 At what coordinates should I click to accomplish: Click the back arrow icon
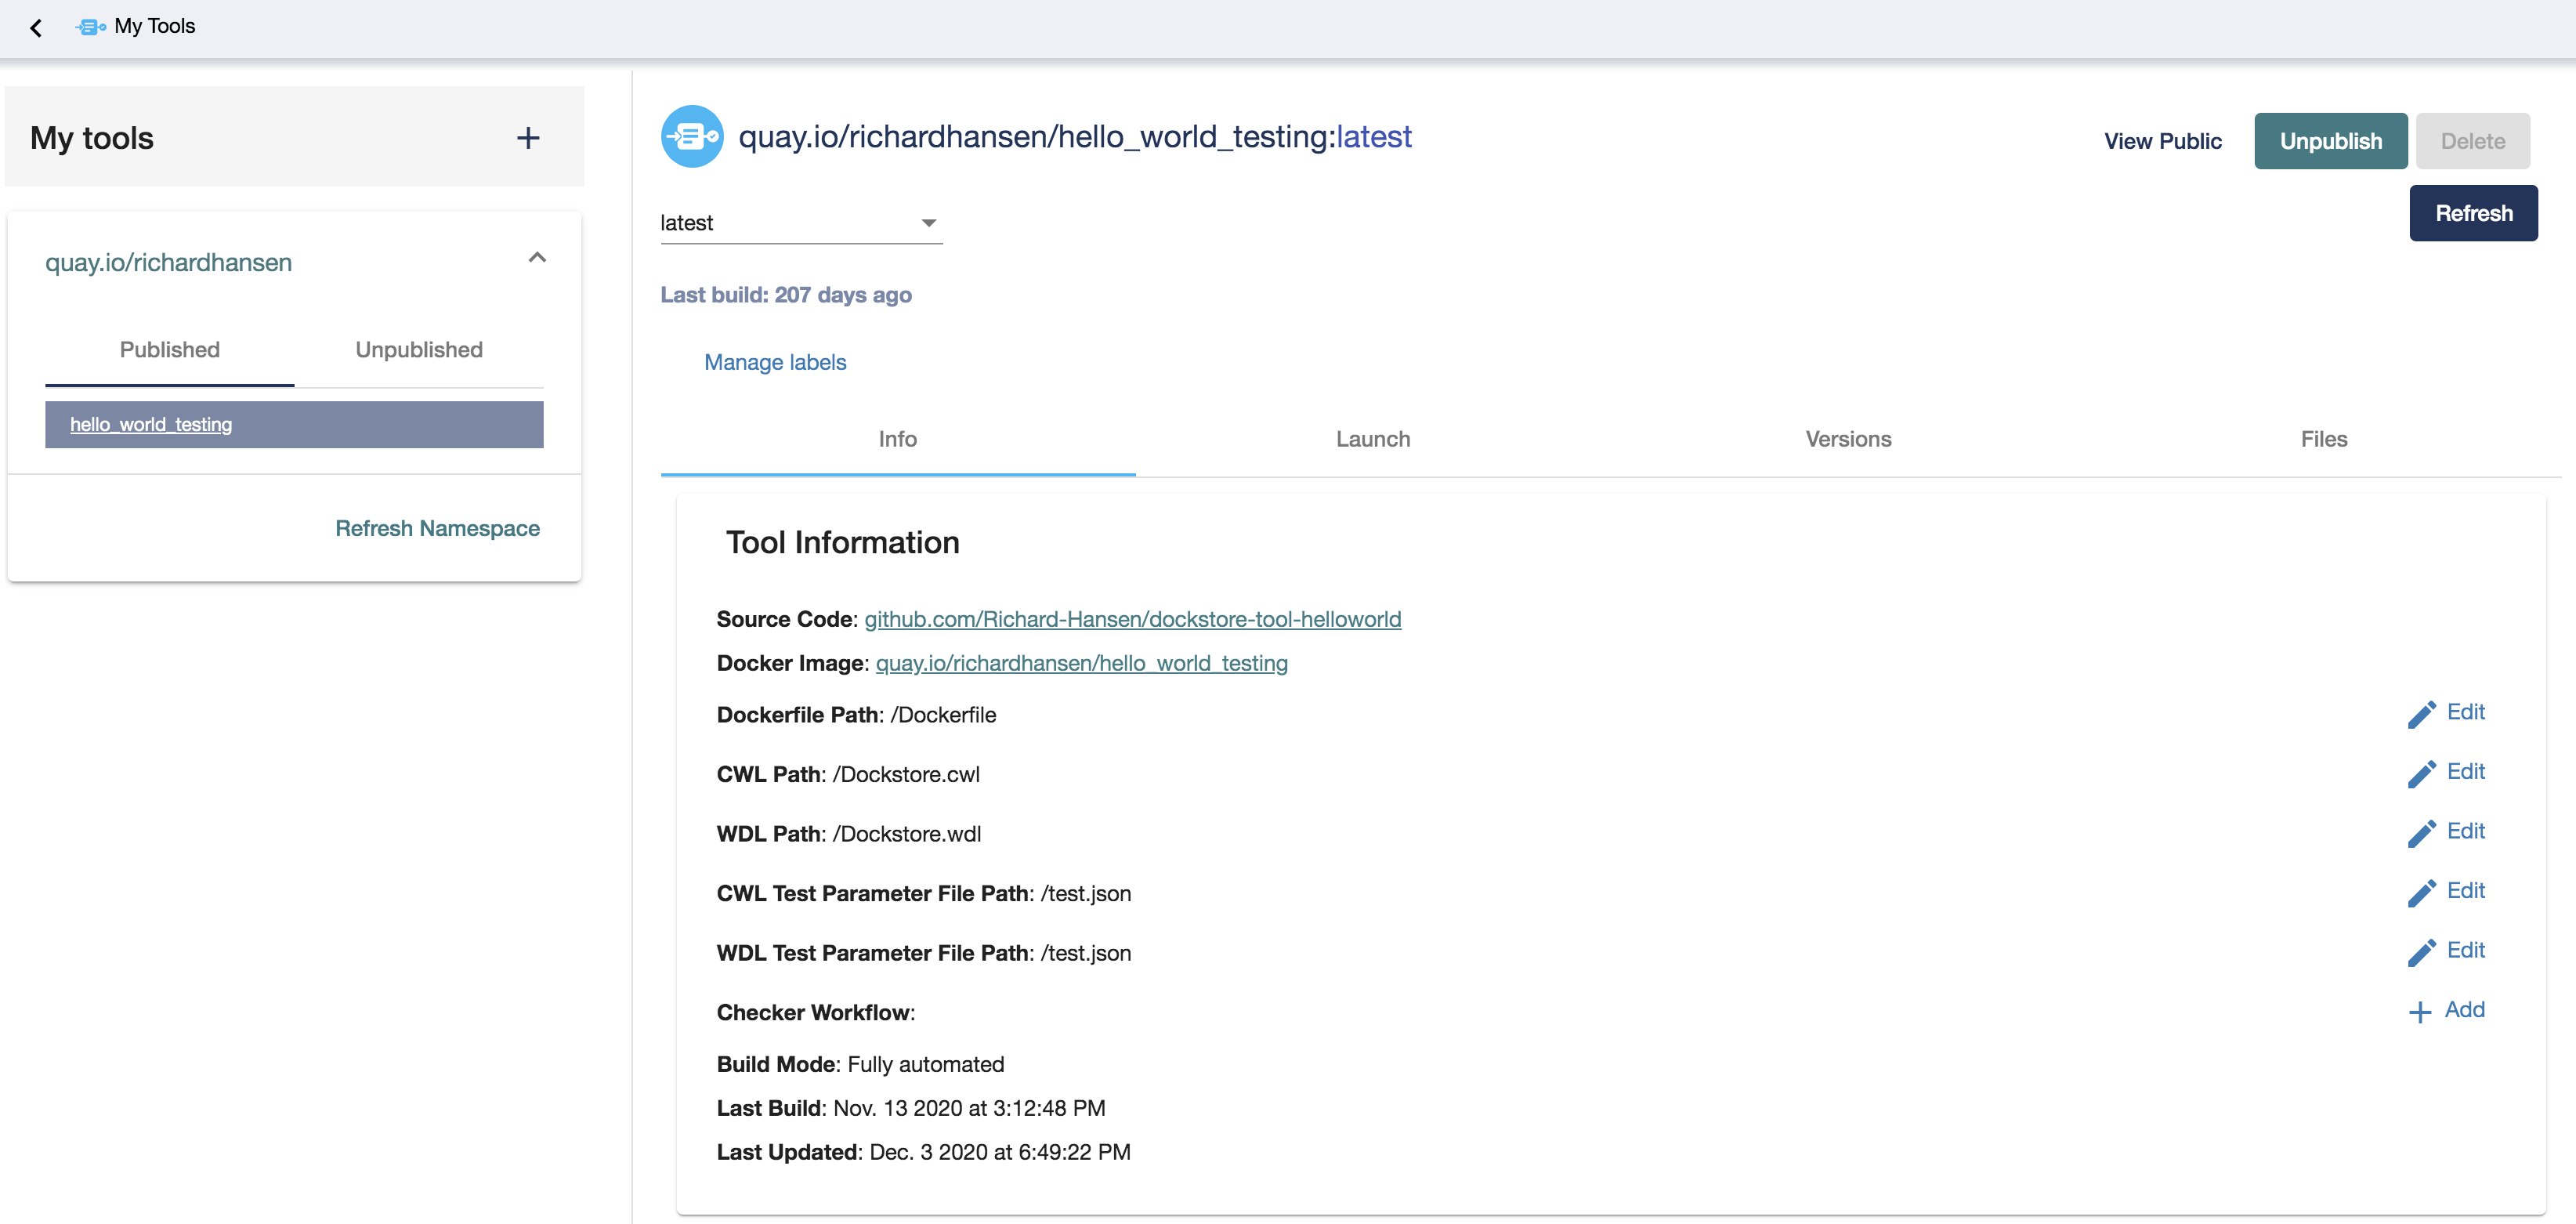36,28
